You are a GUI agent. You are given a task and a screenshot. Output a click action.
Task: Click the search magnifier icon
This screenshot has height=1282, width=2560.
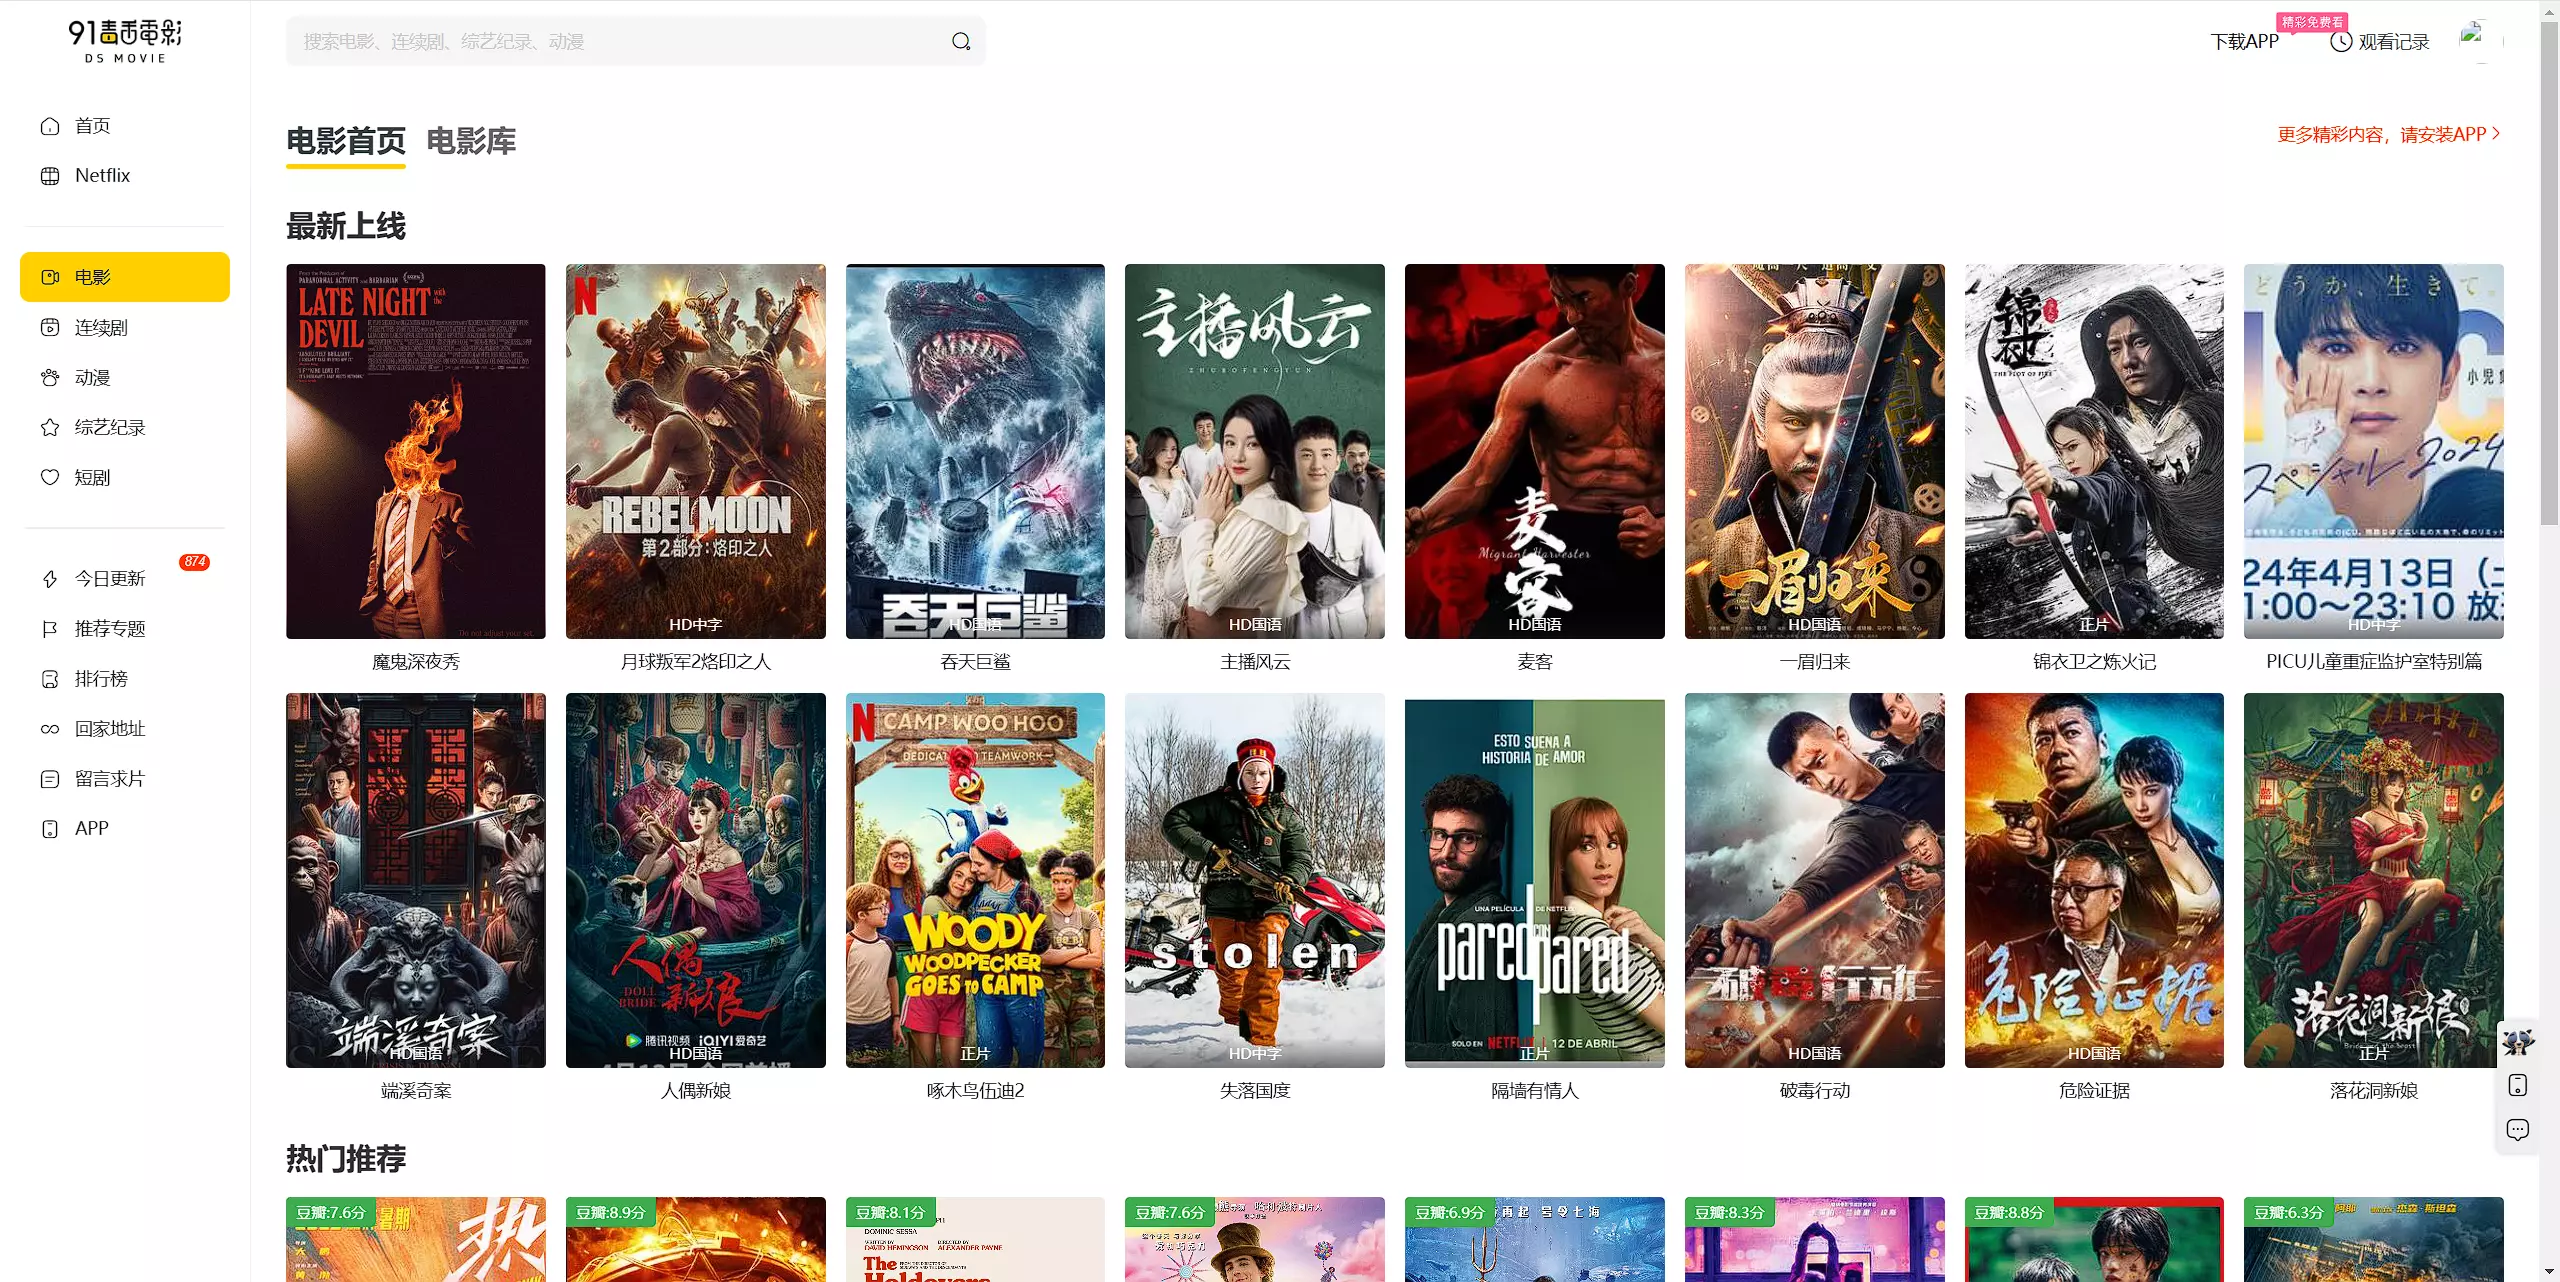pos(960,41)
